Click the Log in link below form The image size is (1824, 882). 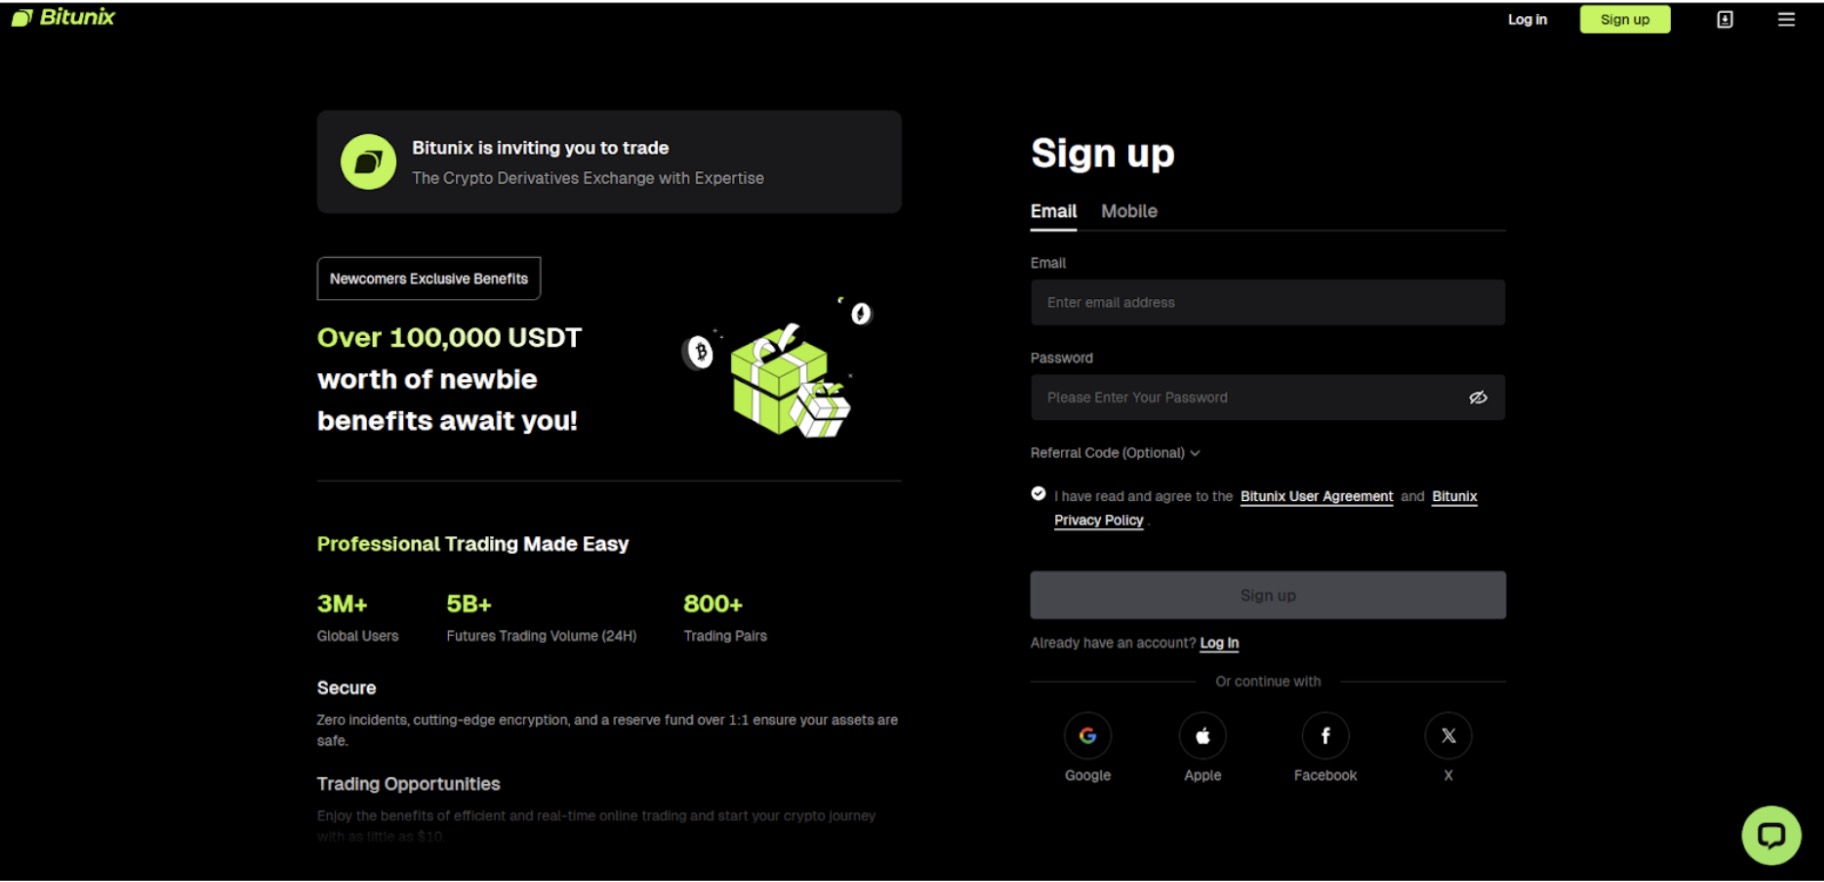pyautogui.click(x=1219, y=643)
